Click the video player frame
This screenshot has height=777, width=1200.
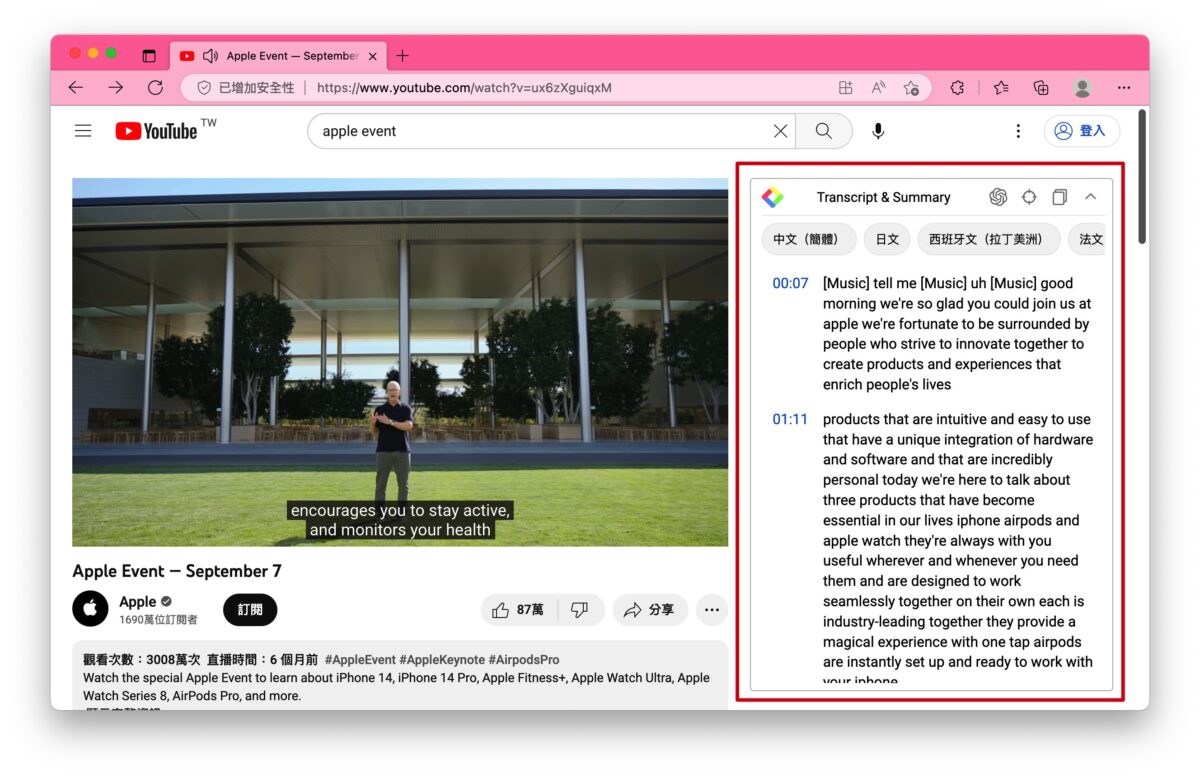(x=400, y=362)
